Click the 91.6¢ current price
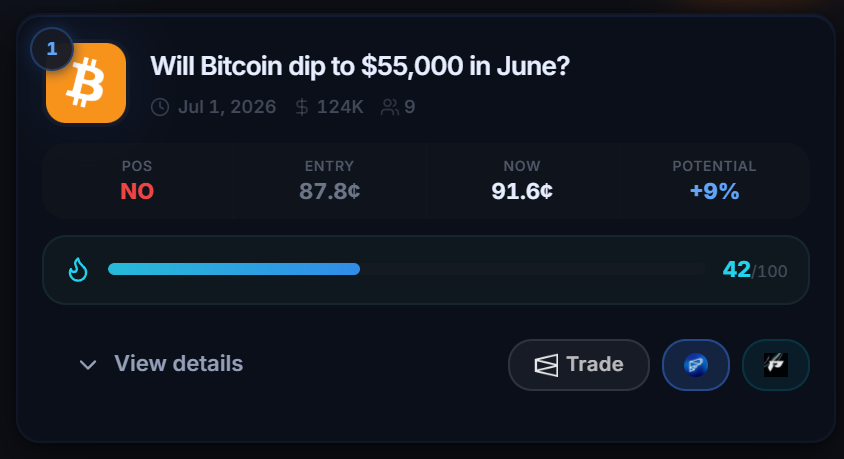The width and height of the screenshot is (844, 459). pos(522,192)
